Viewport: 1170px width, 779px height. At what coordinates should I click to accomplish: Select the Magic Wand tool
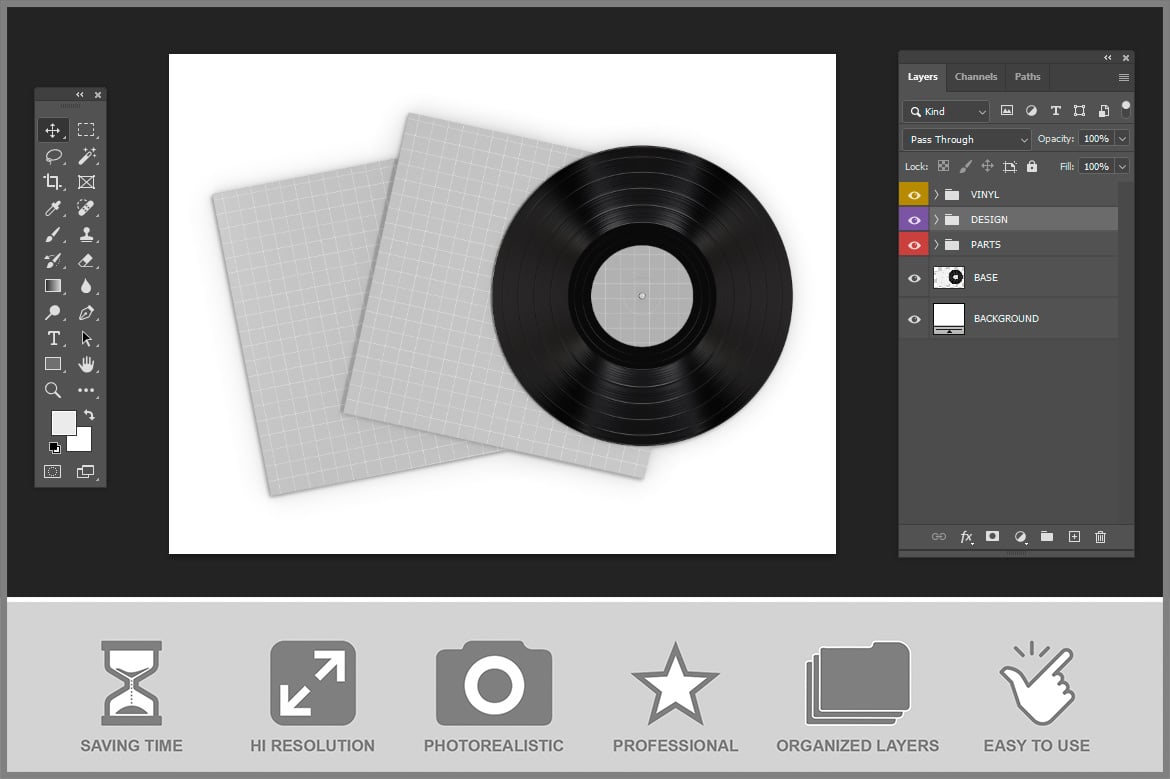pyautogui.click(x=87, y=156)
